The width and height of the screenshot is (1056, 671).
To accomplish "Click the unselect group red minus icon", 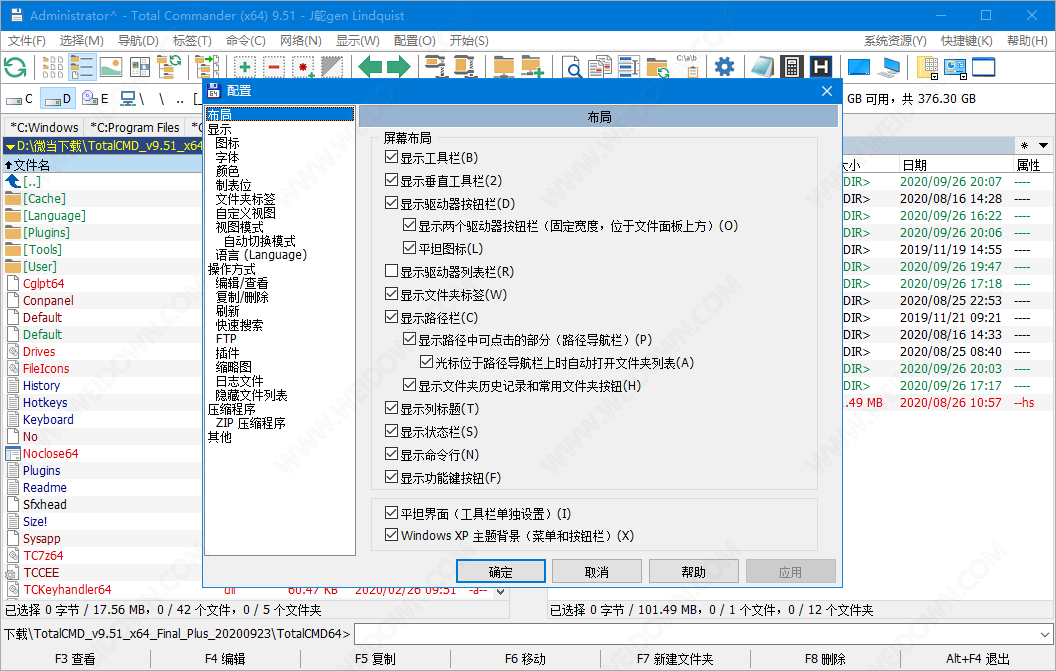I will (273, 67).
